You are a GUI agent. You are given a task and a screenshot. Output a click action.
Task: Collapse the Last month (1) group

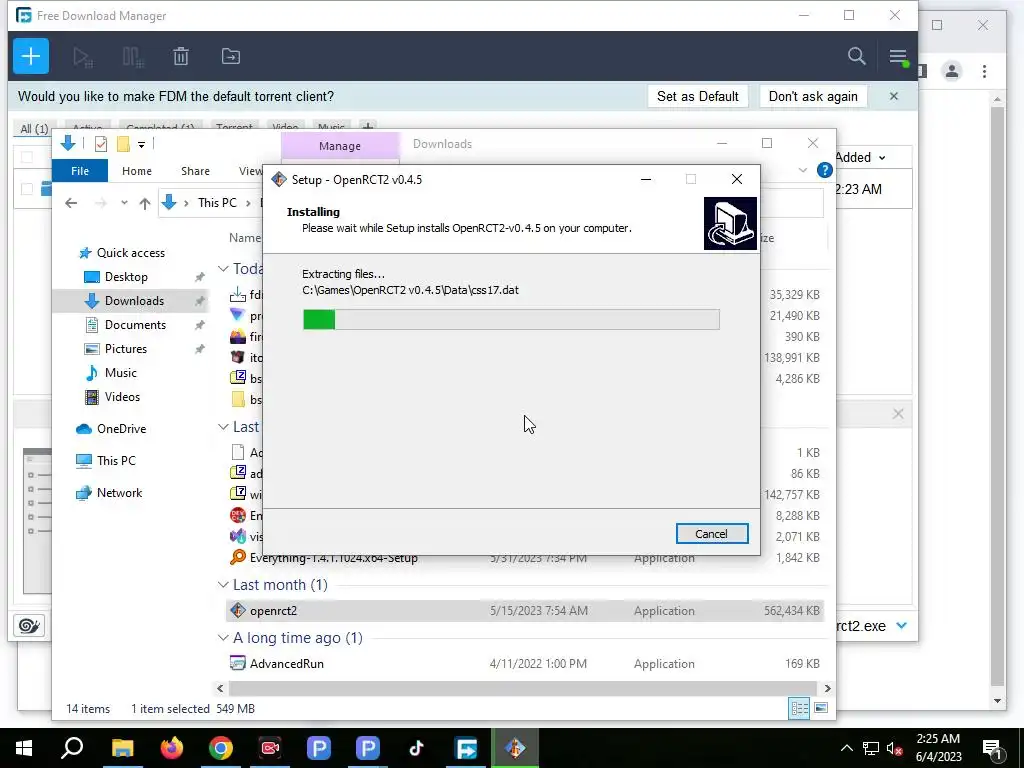tap(223, 585)
